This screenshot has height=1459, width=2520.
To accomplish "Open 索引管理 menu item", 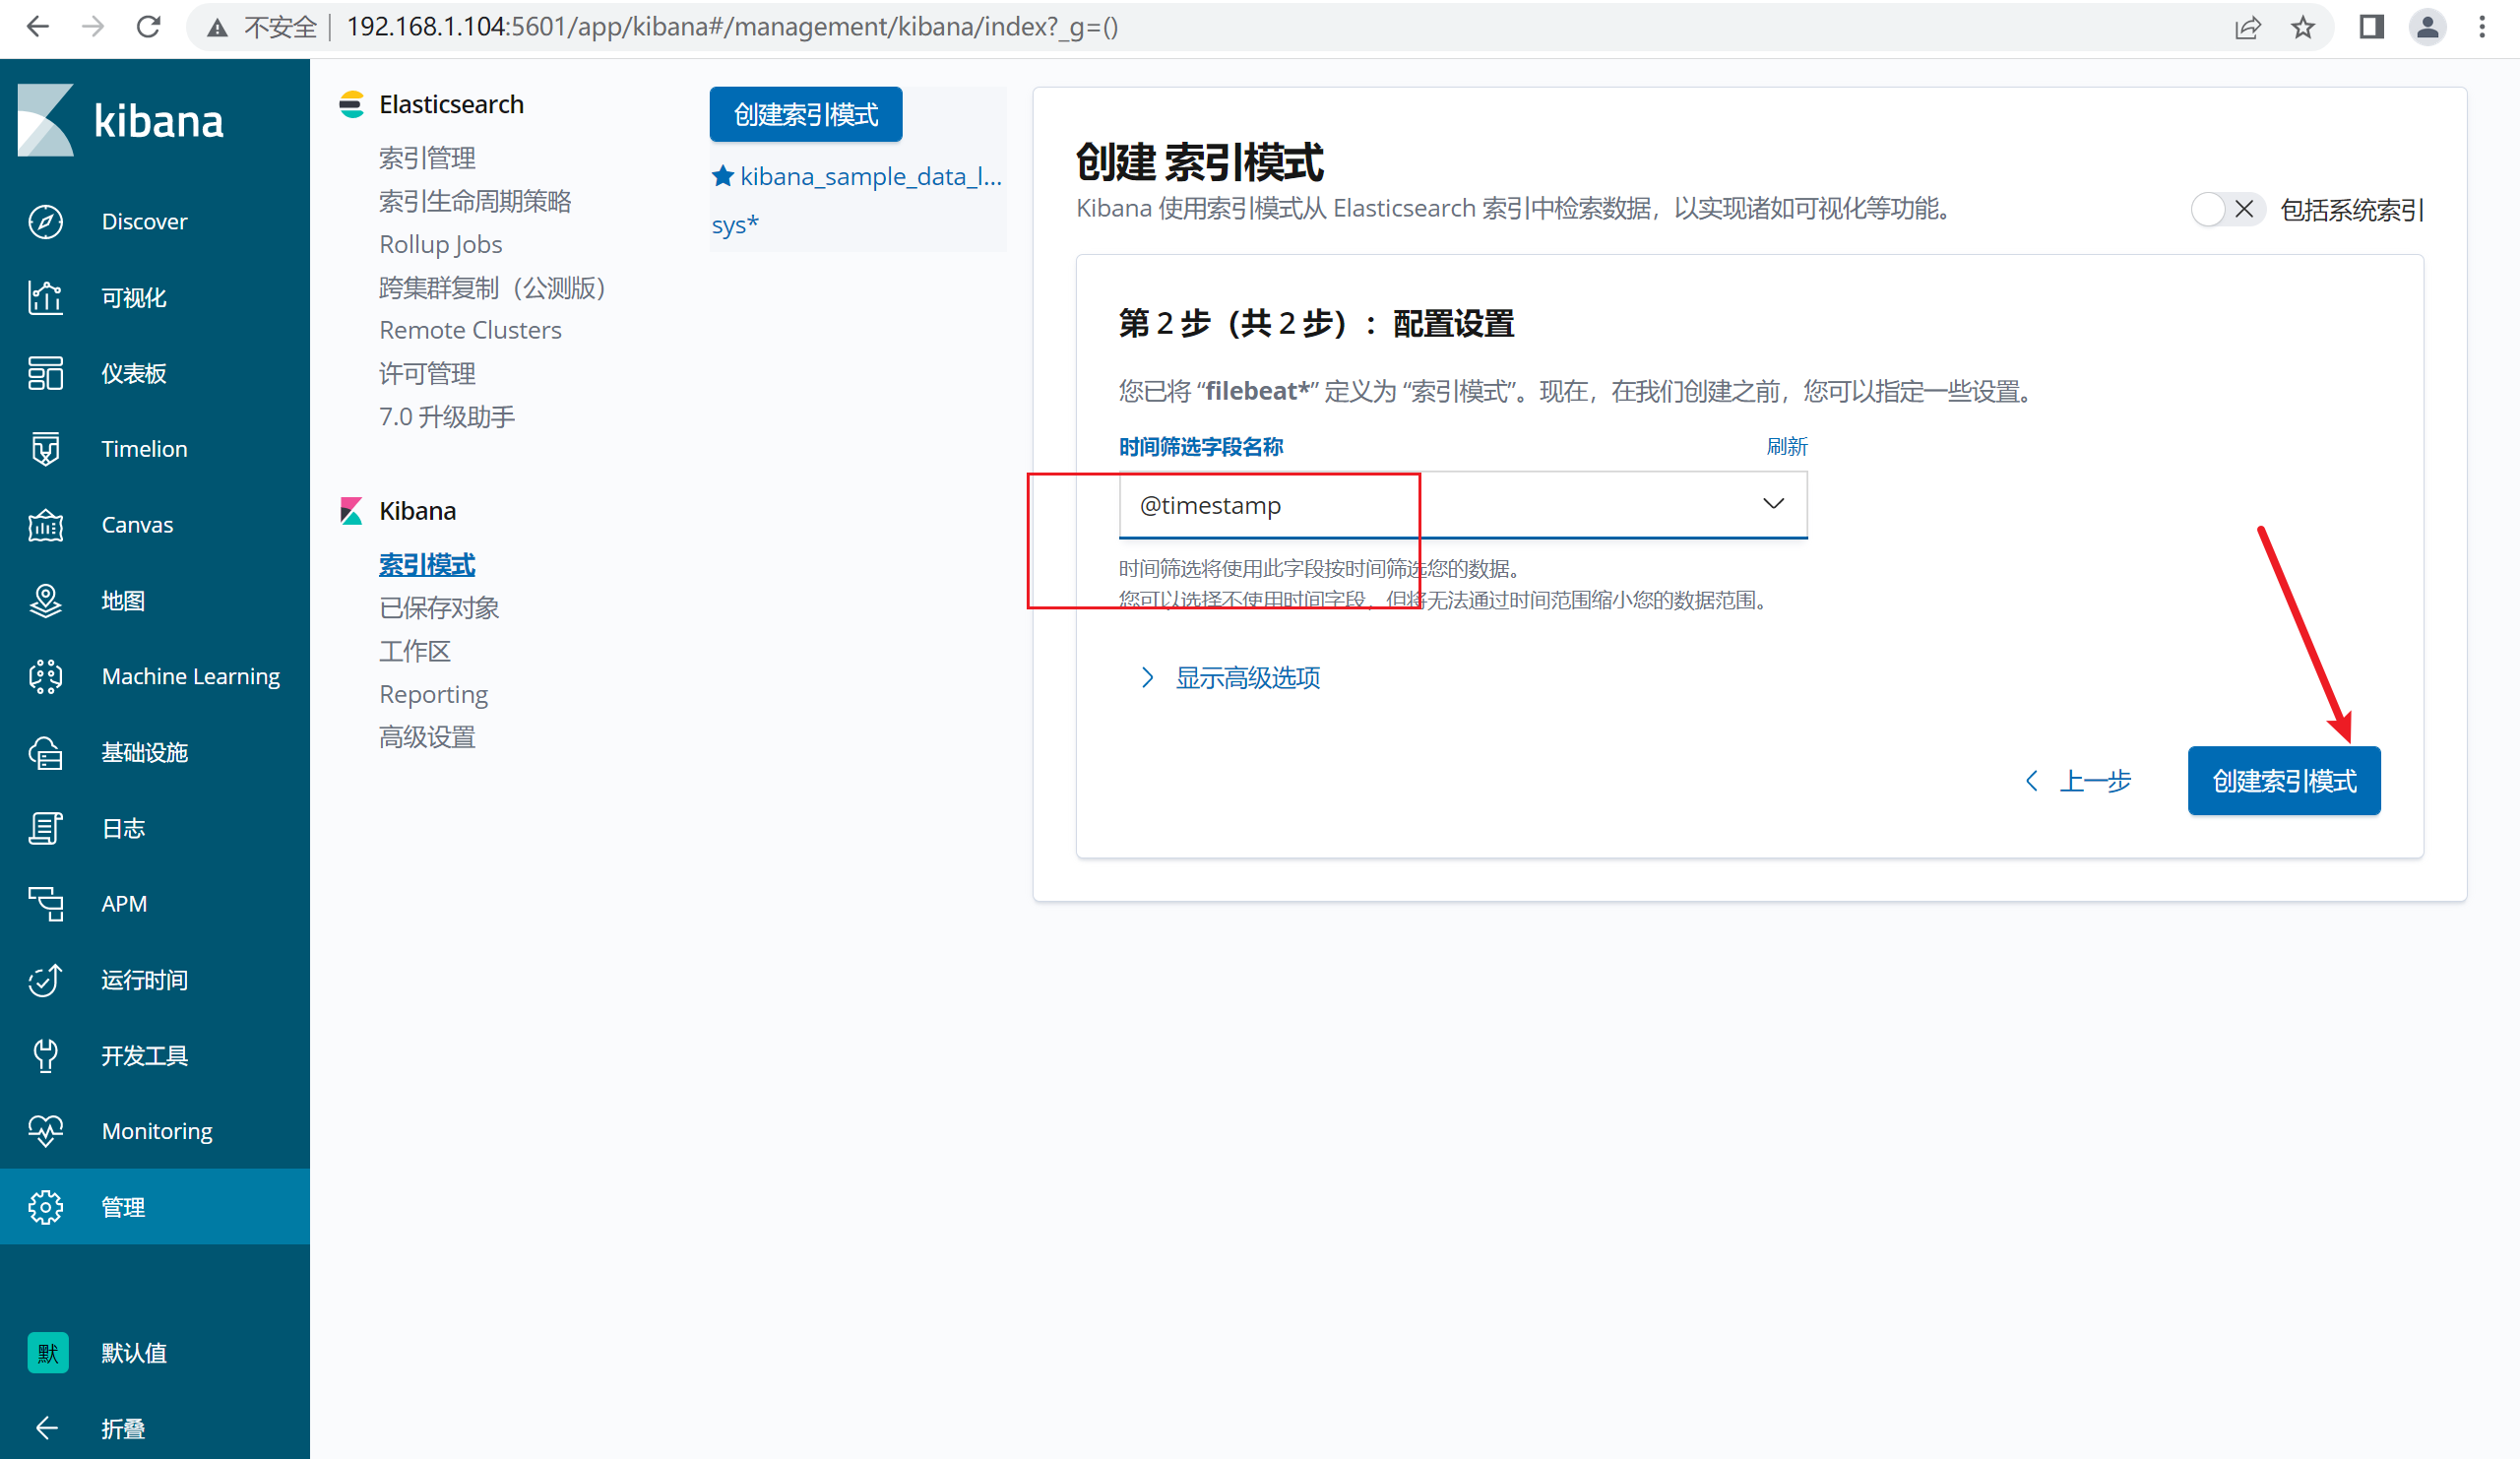I will point(427,158).
